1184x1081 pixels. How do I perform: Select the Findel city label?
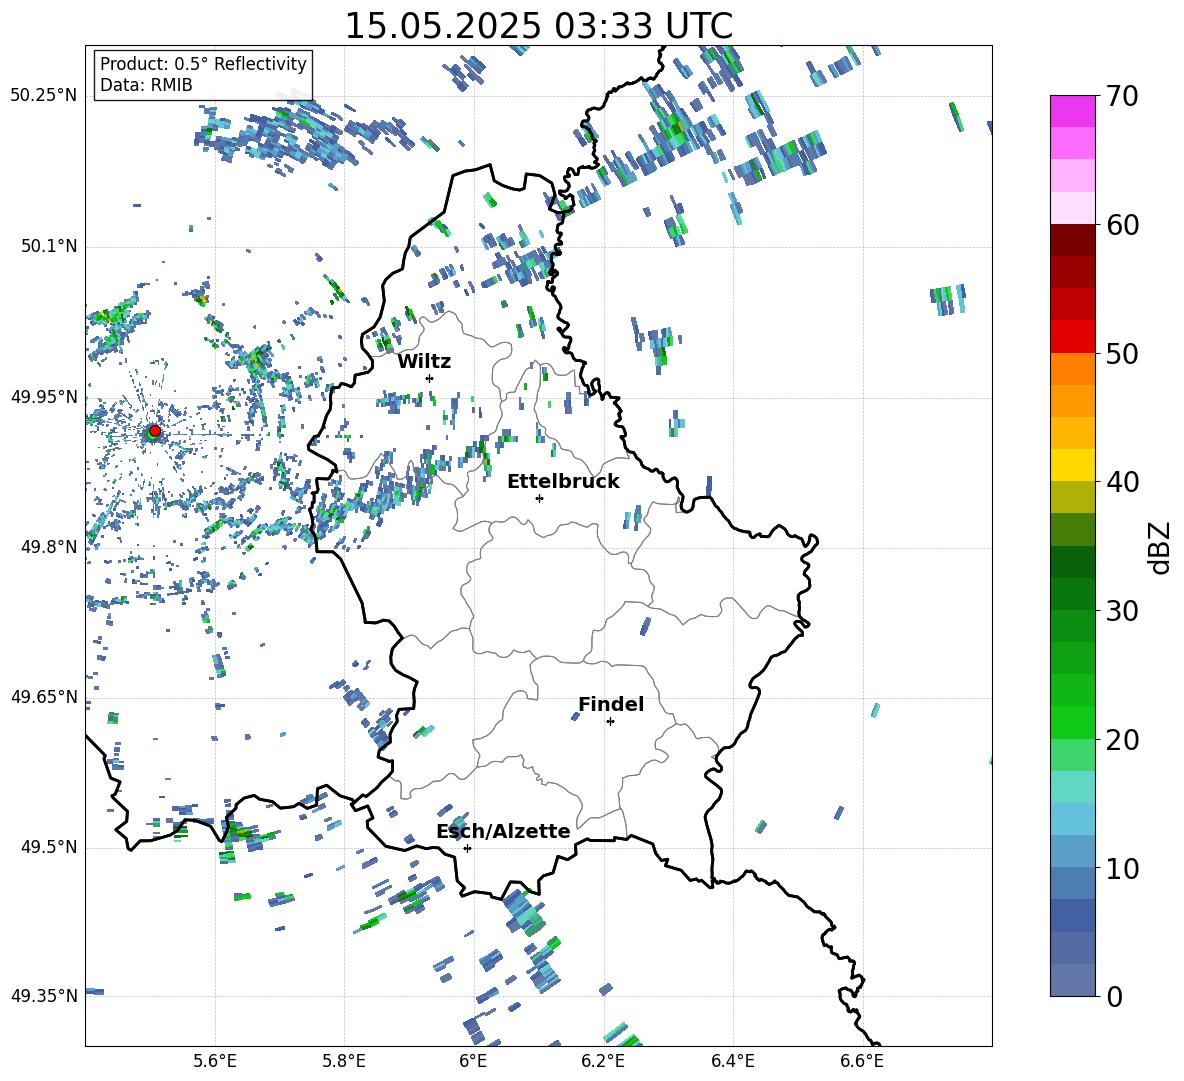click(611, 704)
